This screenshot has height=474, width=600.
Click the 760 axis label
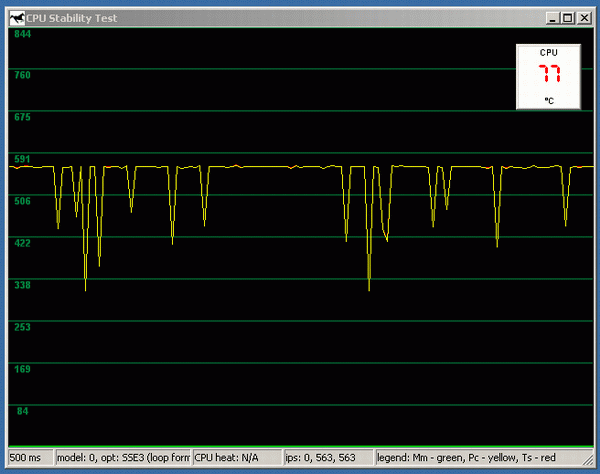22,75
